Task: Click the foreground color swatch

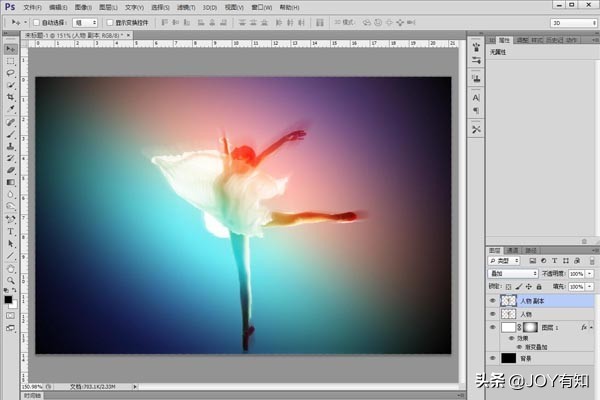Action: (7, 298)
